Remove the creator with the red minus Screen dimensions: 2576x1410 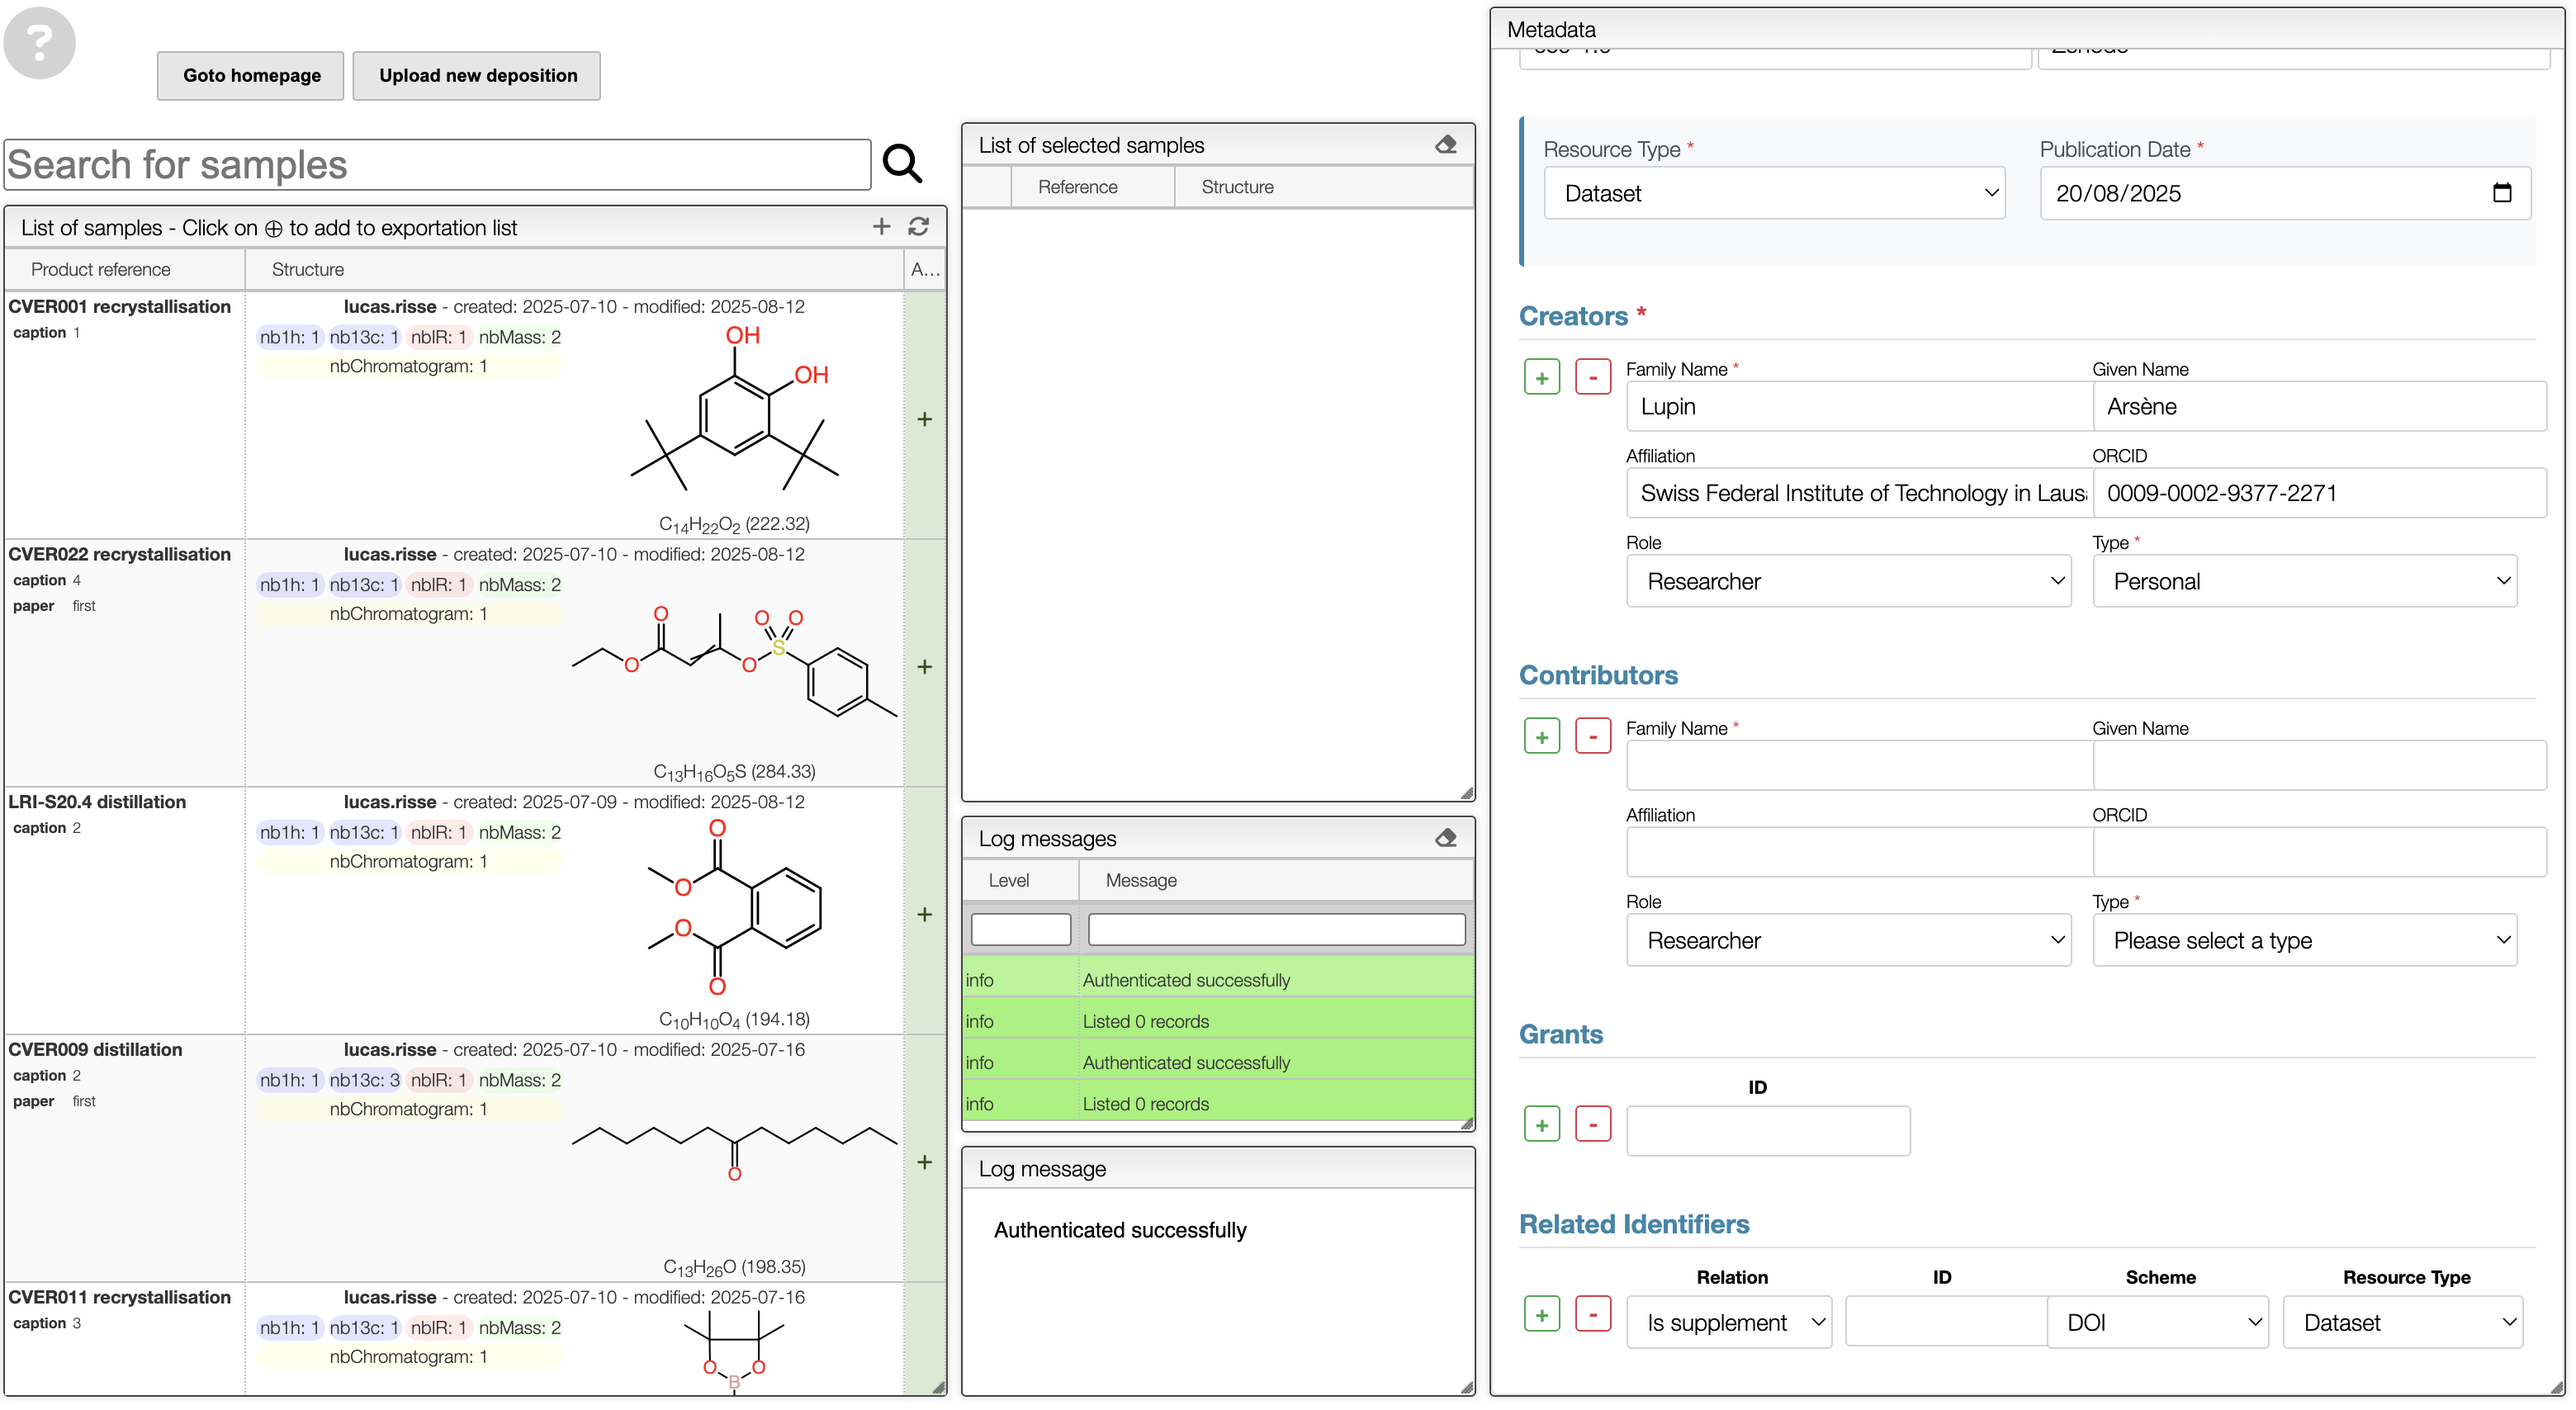[x=1593, y=378]
